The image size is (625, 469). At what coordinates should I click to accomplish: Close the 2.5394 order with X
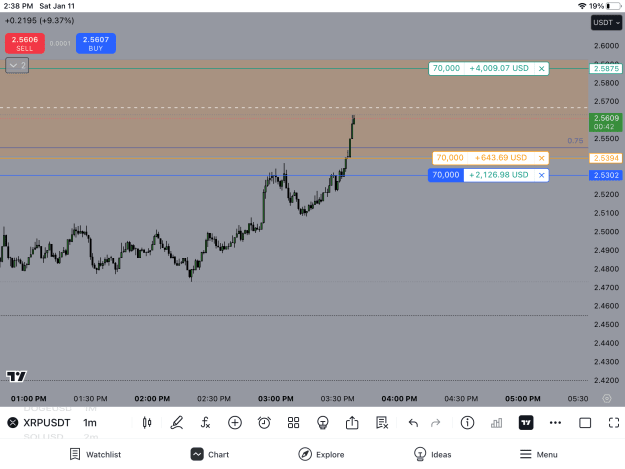tap(541, 158)
